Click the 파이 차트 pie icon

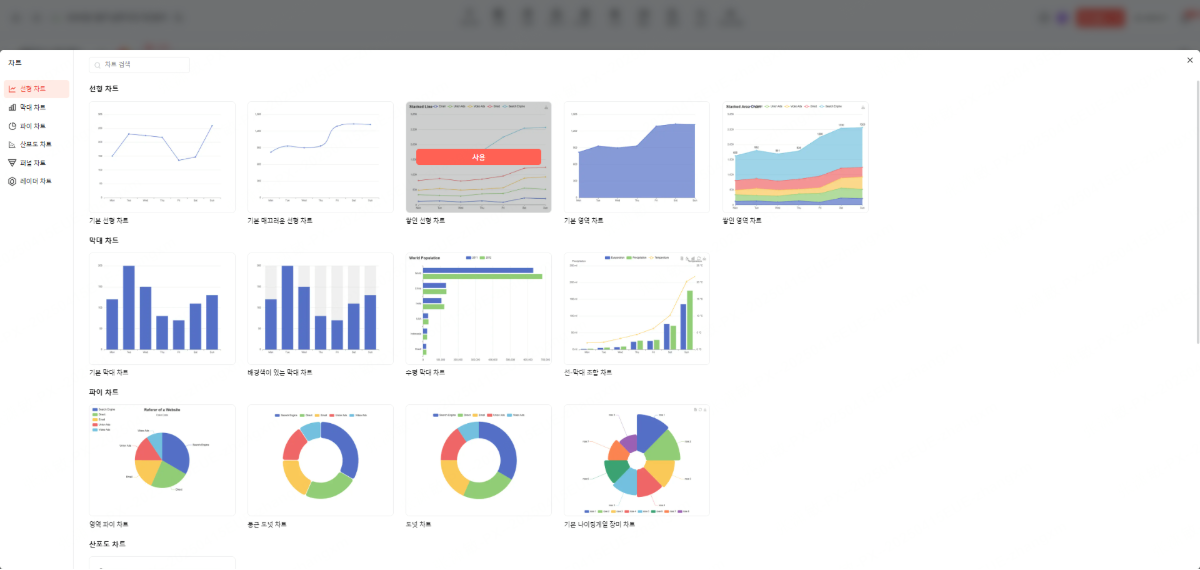[12, 126]
